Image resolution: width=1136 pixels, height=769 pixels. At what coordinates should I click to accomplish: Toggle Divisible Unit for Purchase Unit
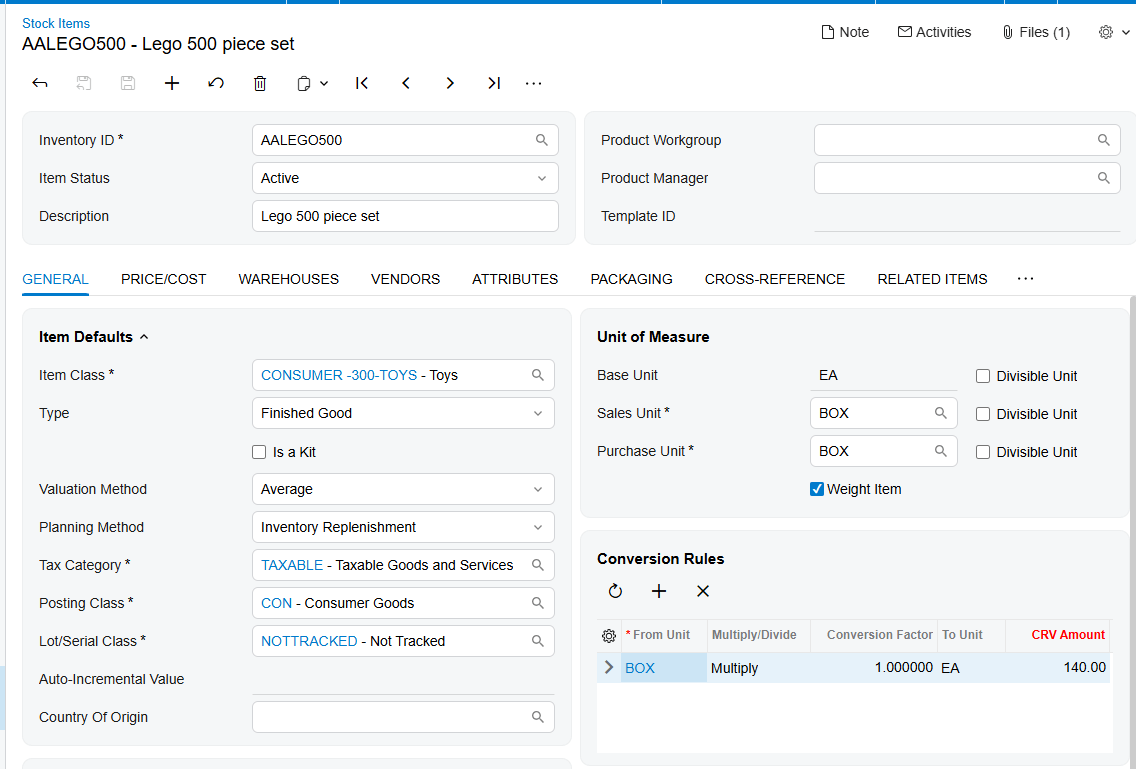[x=983, y=452]
